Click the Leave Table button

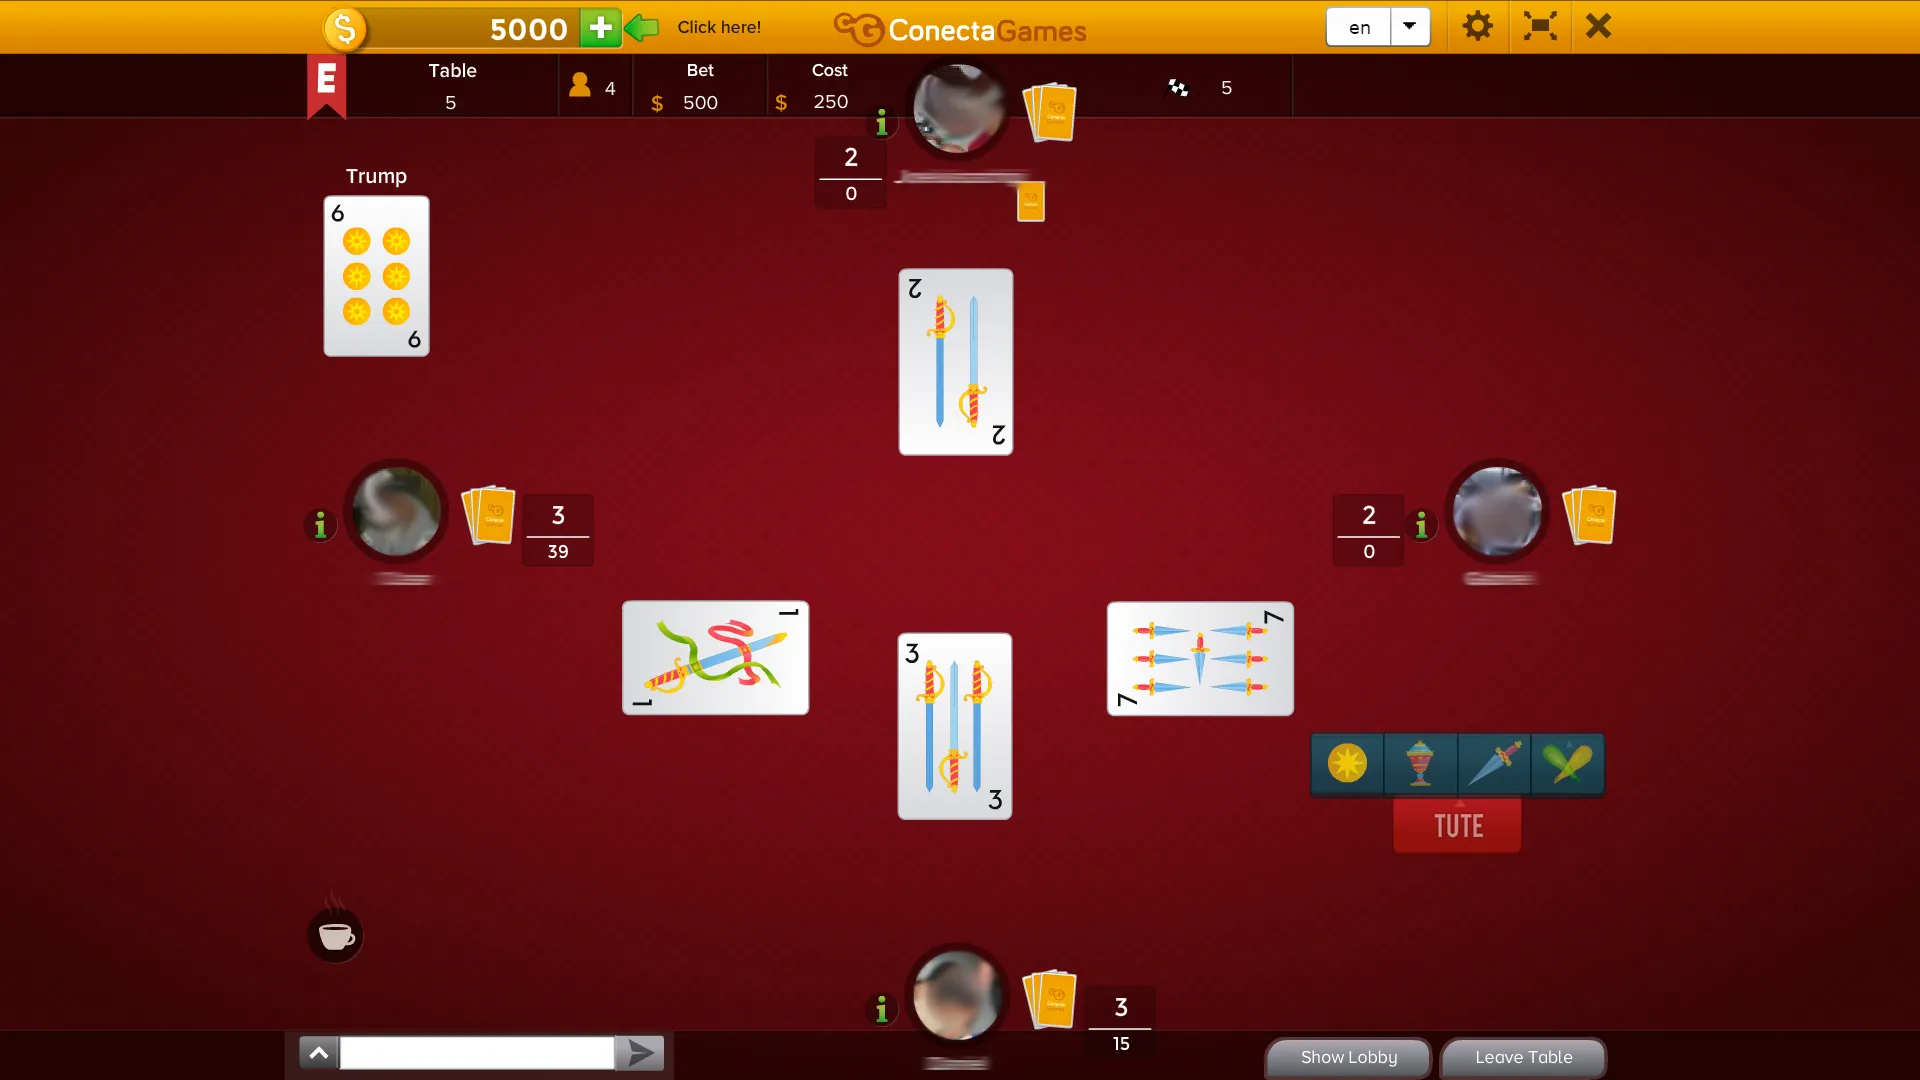(1523, 1056)
